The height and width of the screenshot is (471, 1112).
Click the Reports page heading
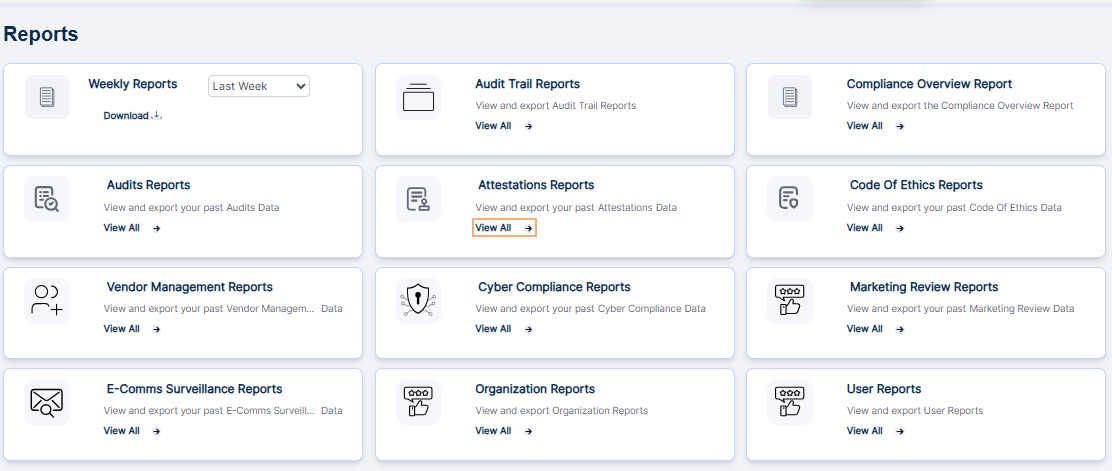[41, 34]
